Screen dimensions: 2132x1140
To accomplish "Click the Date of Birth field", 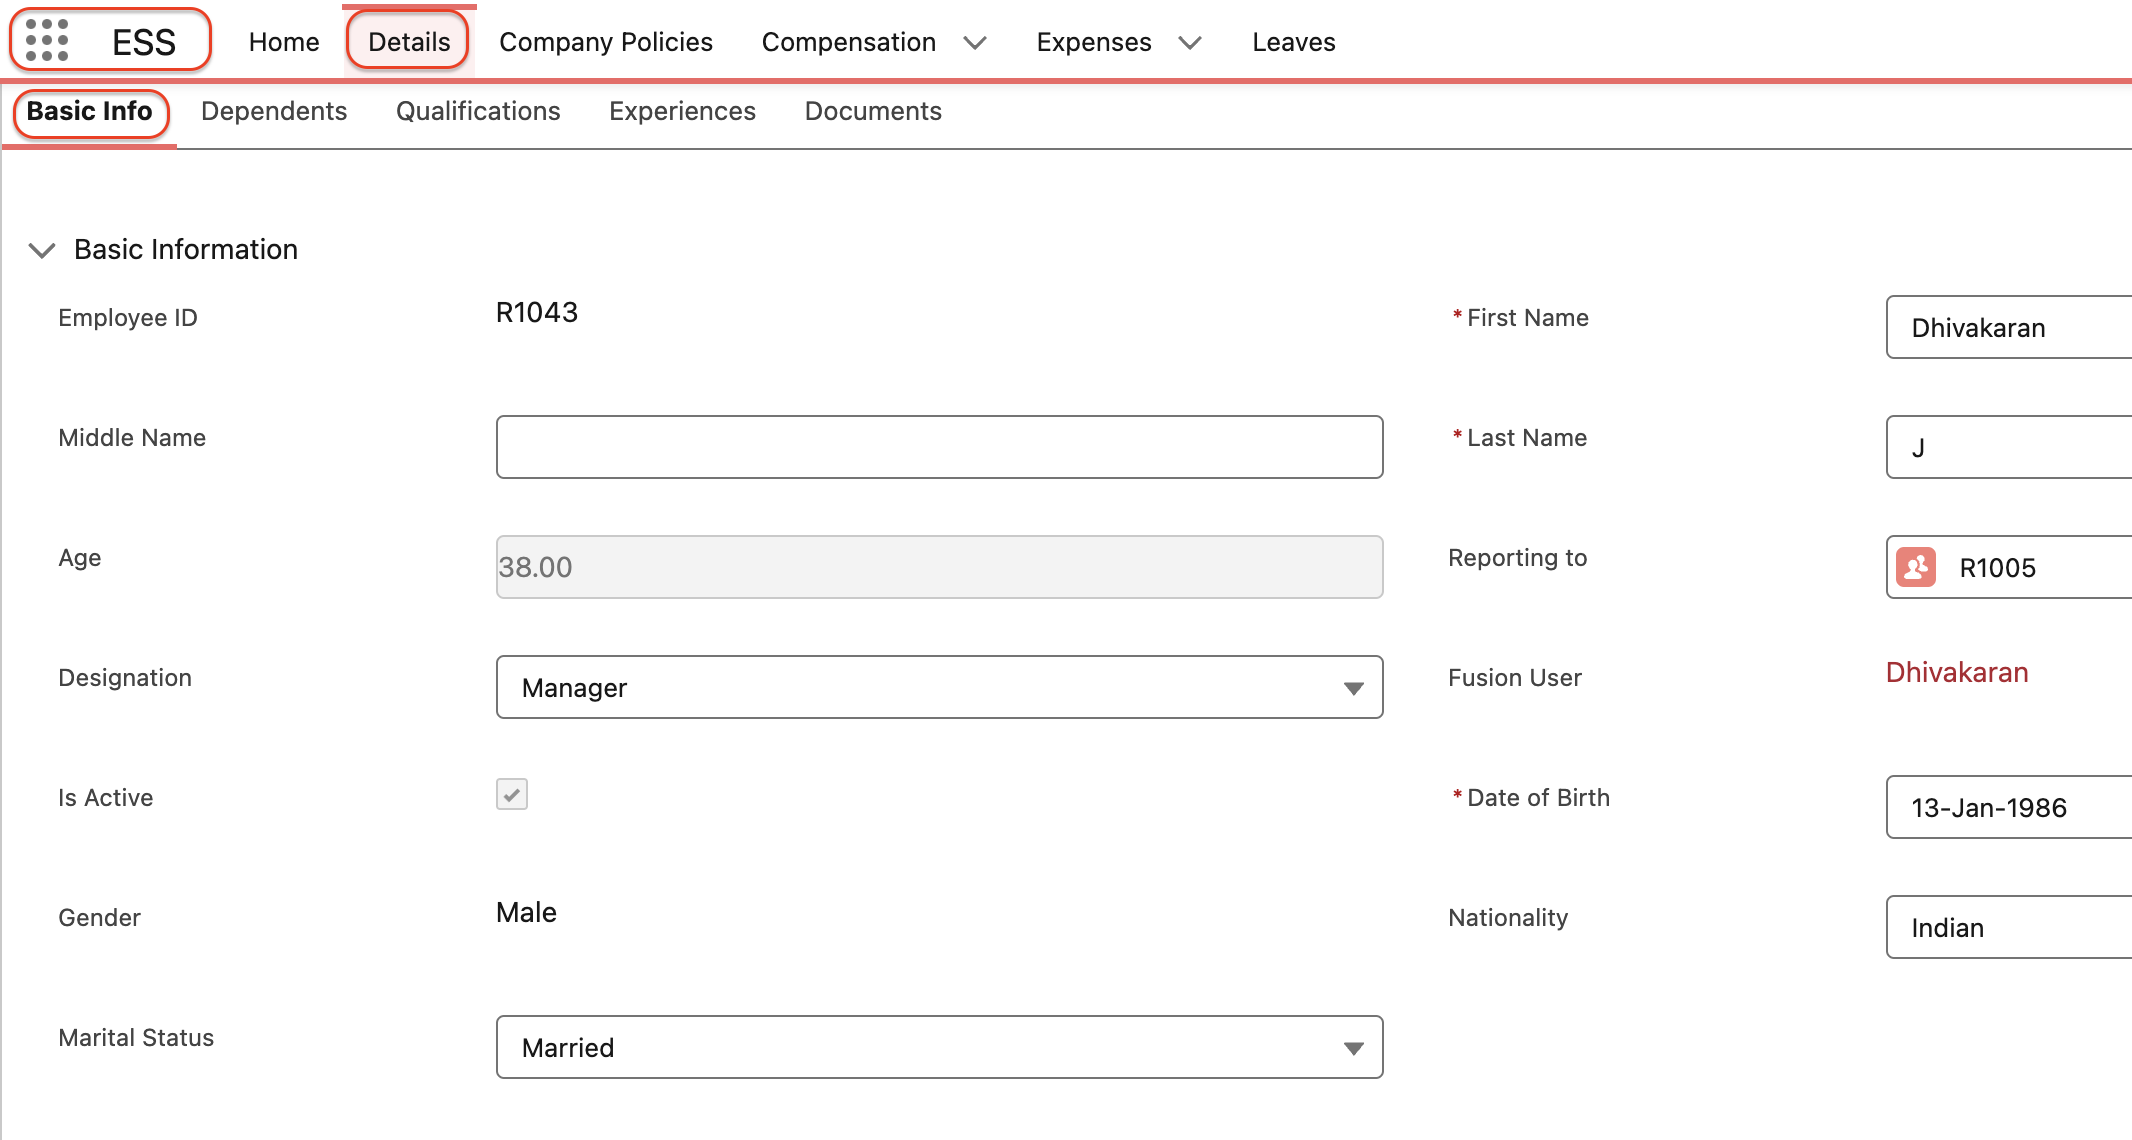I will (x=2008, y=807).
